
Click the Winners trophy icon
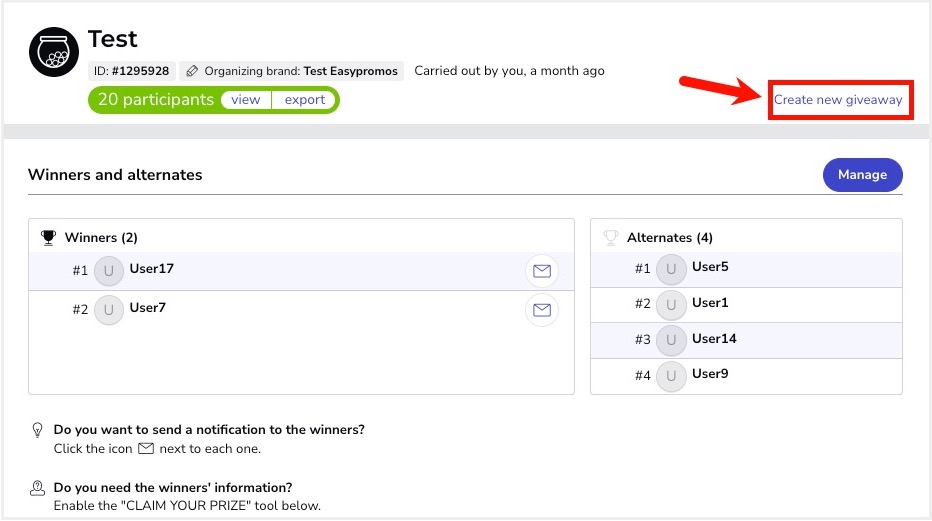click(x=48, y=238)
